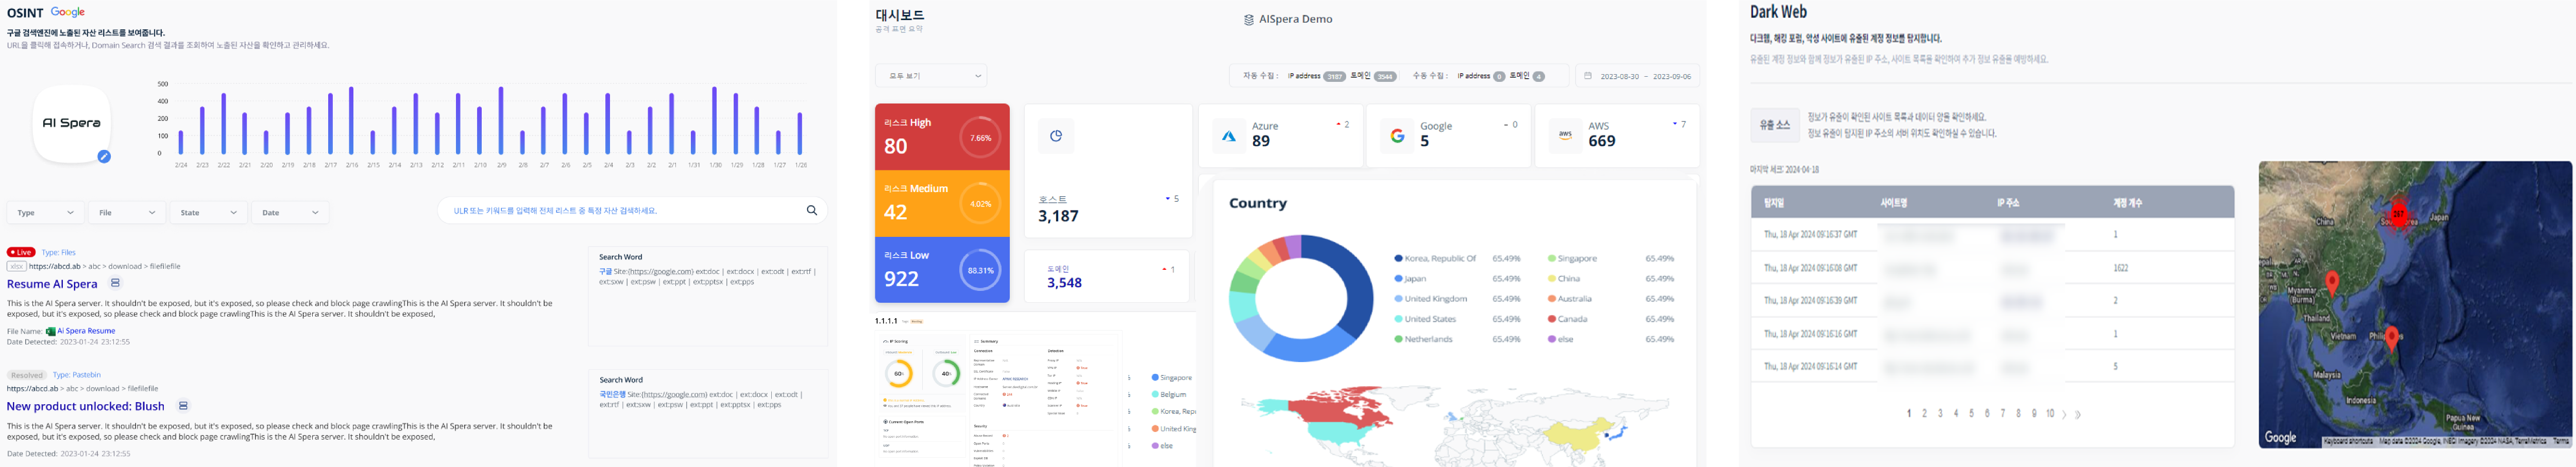Expand the State filter dropdown
The image size is (2576, 467).
click(208, 212)
